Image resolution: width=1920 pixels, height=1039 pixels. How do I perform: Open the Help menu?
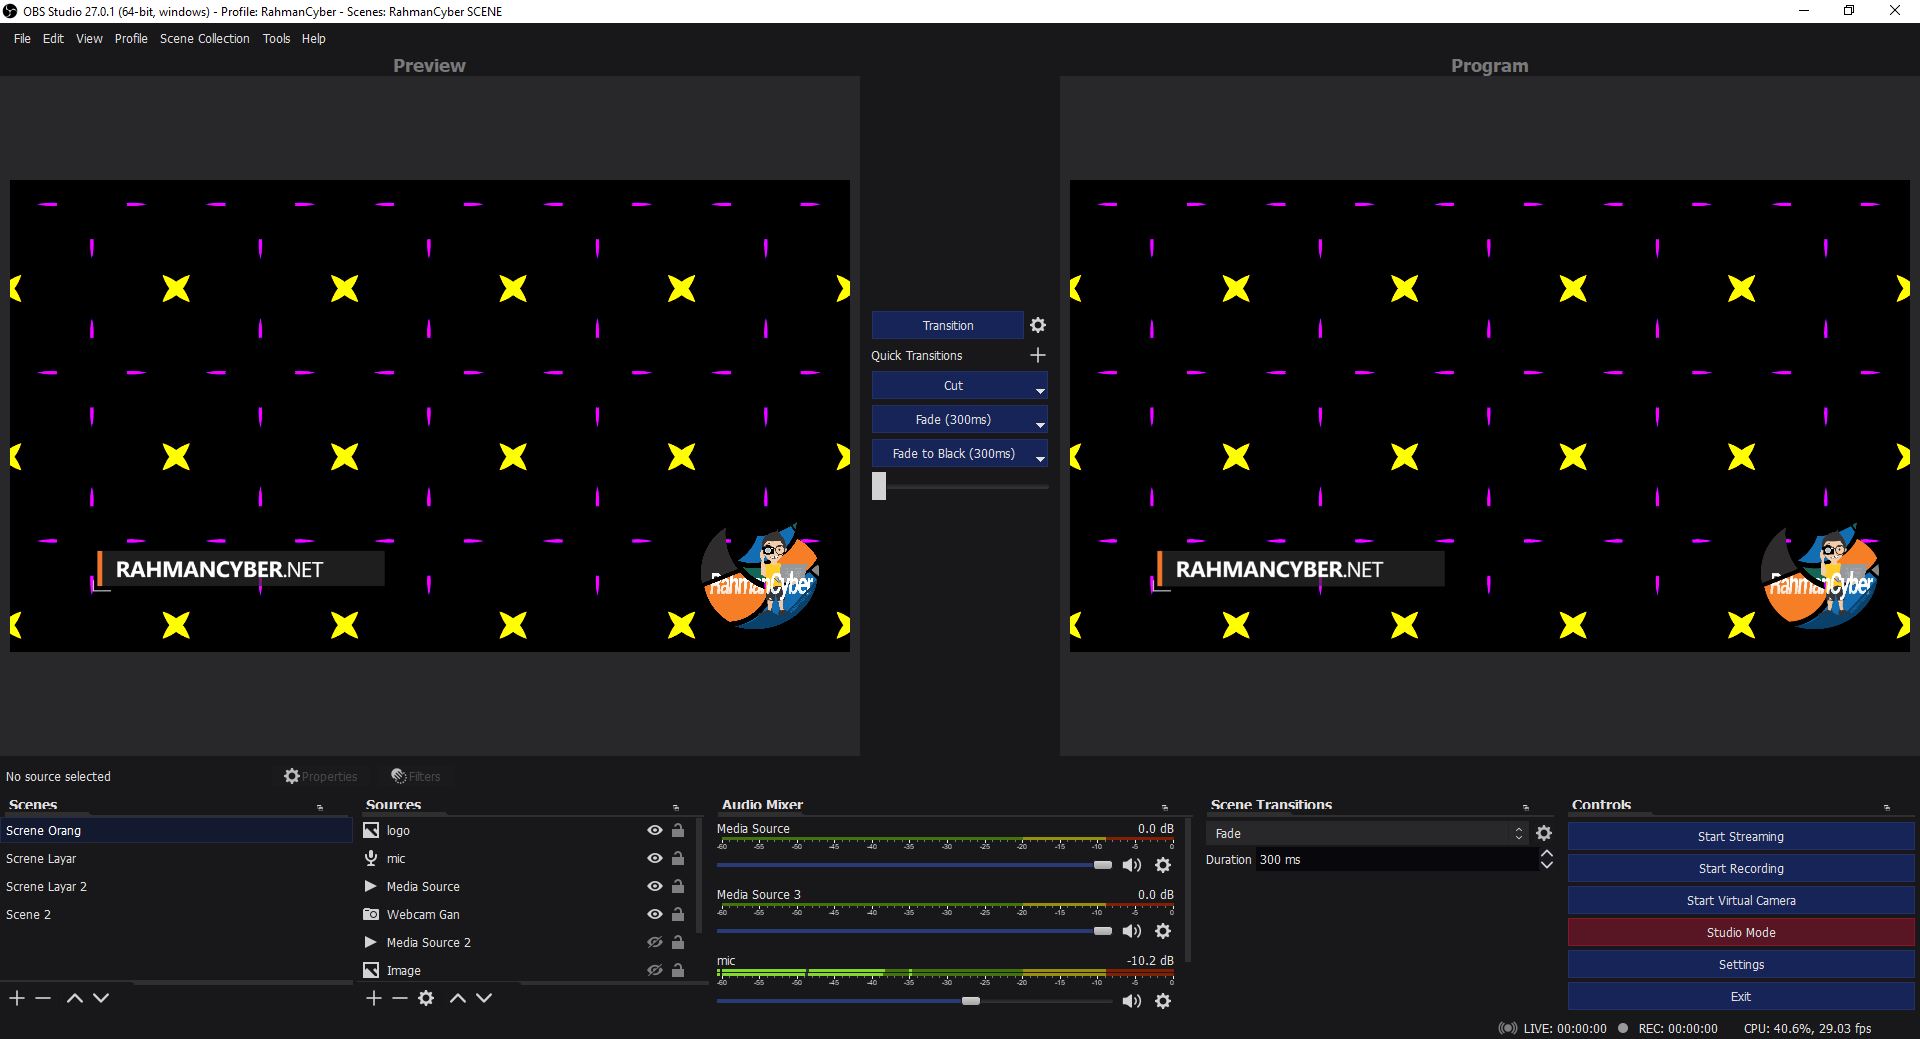(314, 38)
